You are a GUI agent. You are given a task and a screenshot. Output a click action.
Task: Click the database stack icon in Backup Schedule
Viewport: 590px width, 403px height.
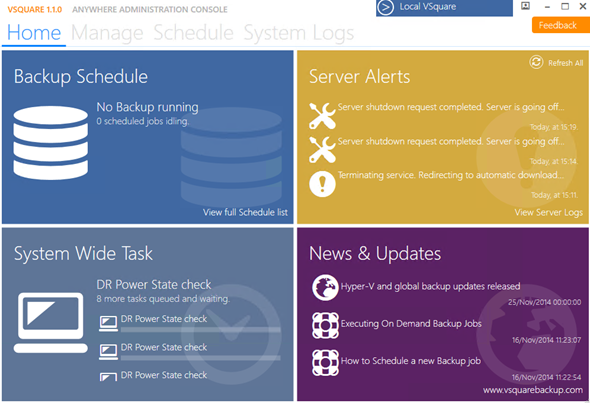coord(50,143)
